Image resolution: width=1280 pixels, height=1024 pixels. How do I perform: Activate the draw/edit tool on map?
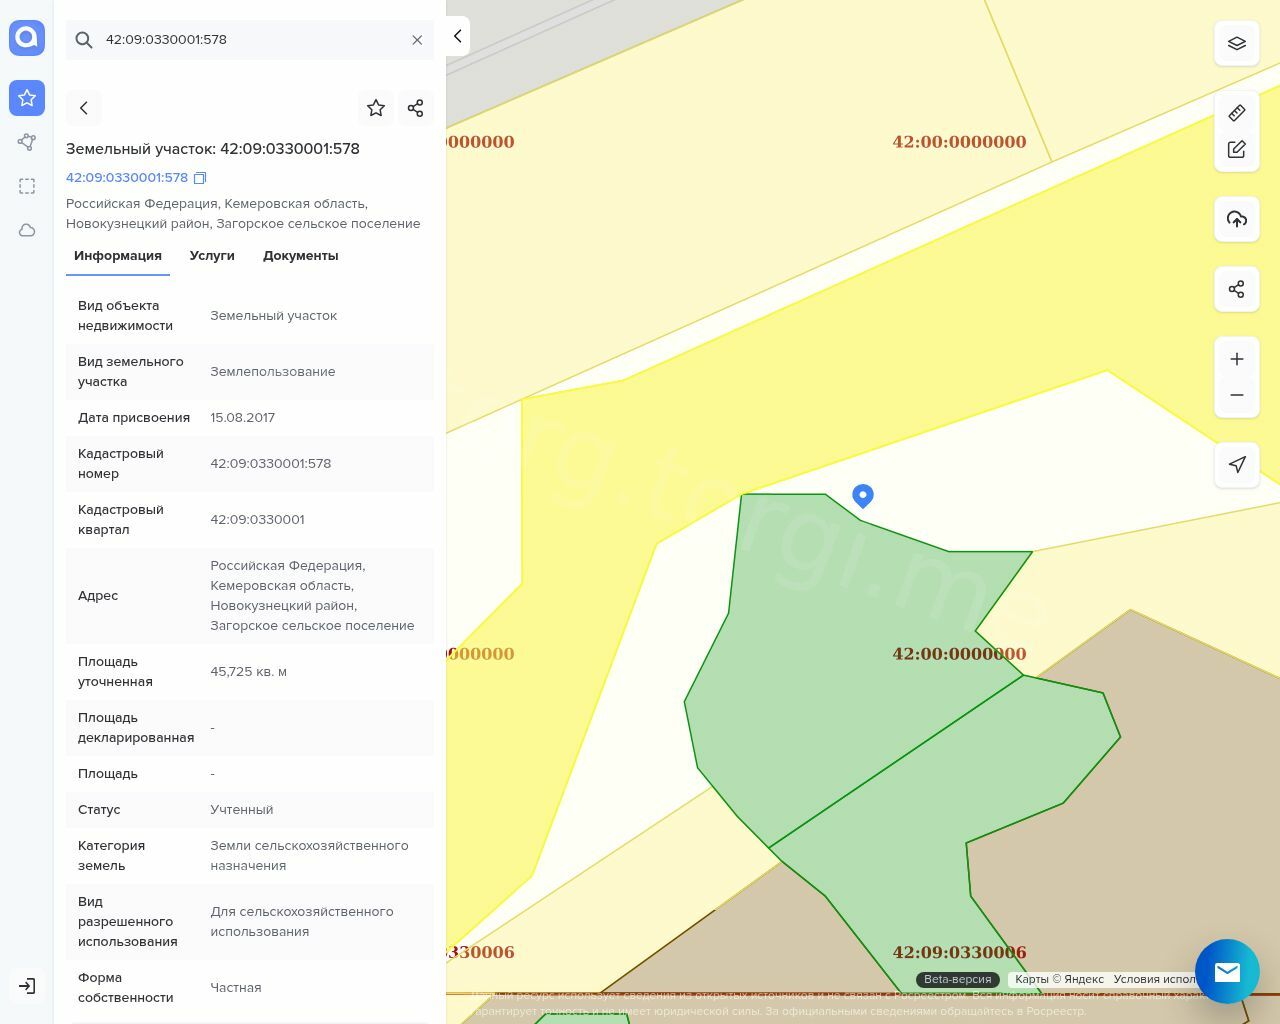[1236, 149]
